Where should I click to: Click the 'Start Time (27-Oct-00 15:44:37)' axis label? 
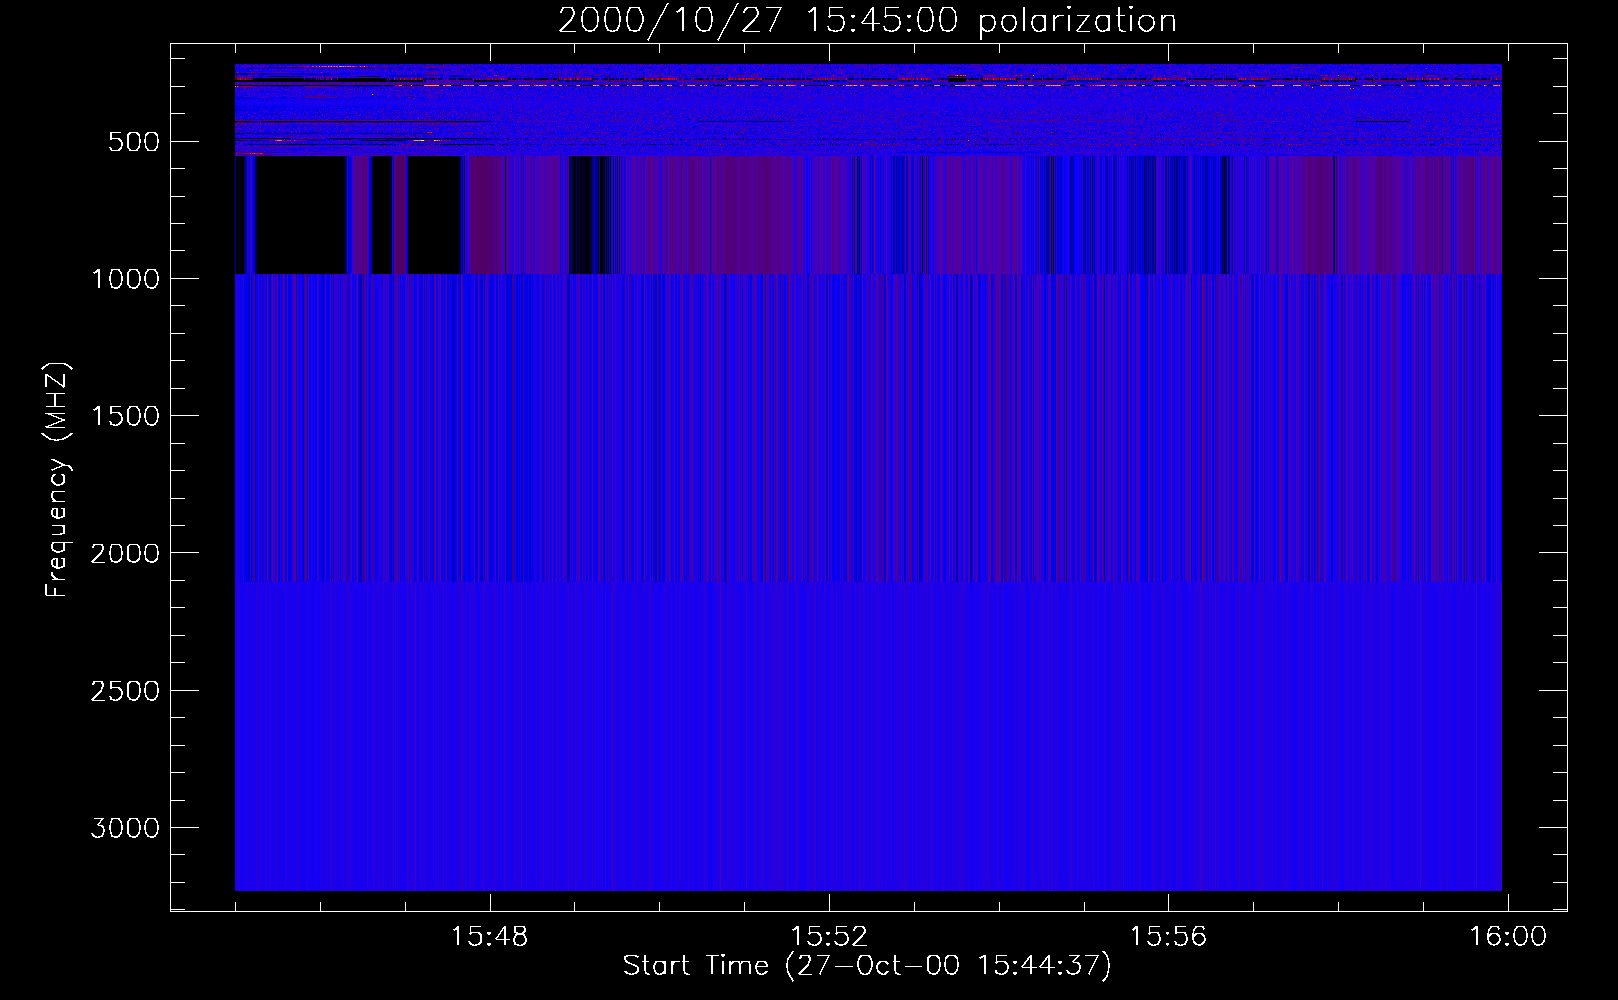pos(867,966)
